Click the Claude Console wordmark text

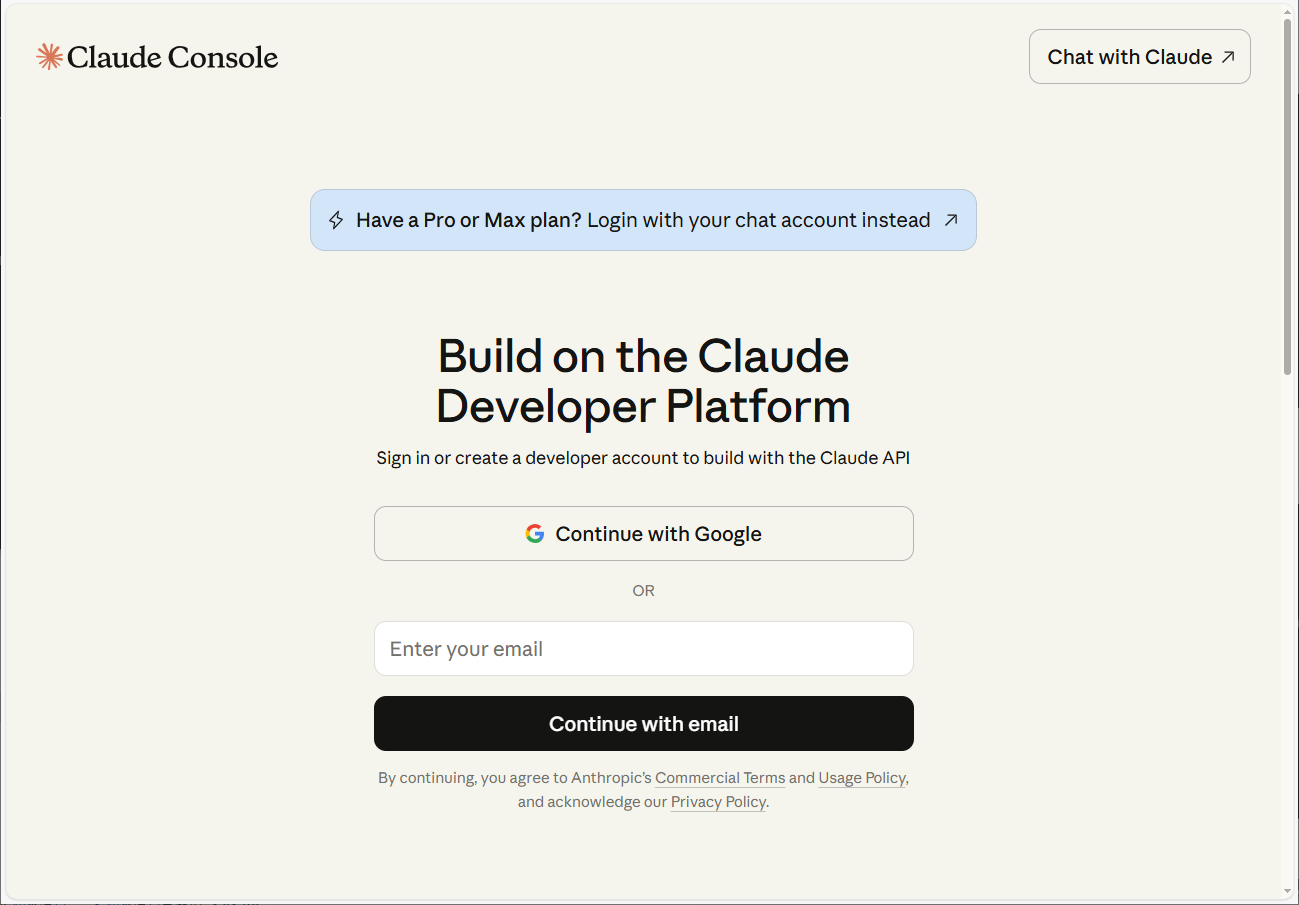click(x=172, y=57)
